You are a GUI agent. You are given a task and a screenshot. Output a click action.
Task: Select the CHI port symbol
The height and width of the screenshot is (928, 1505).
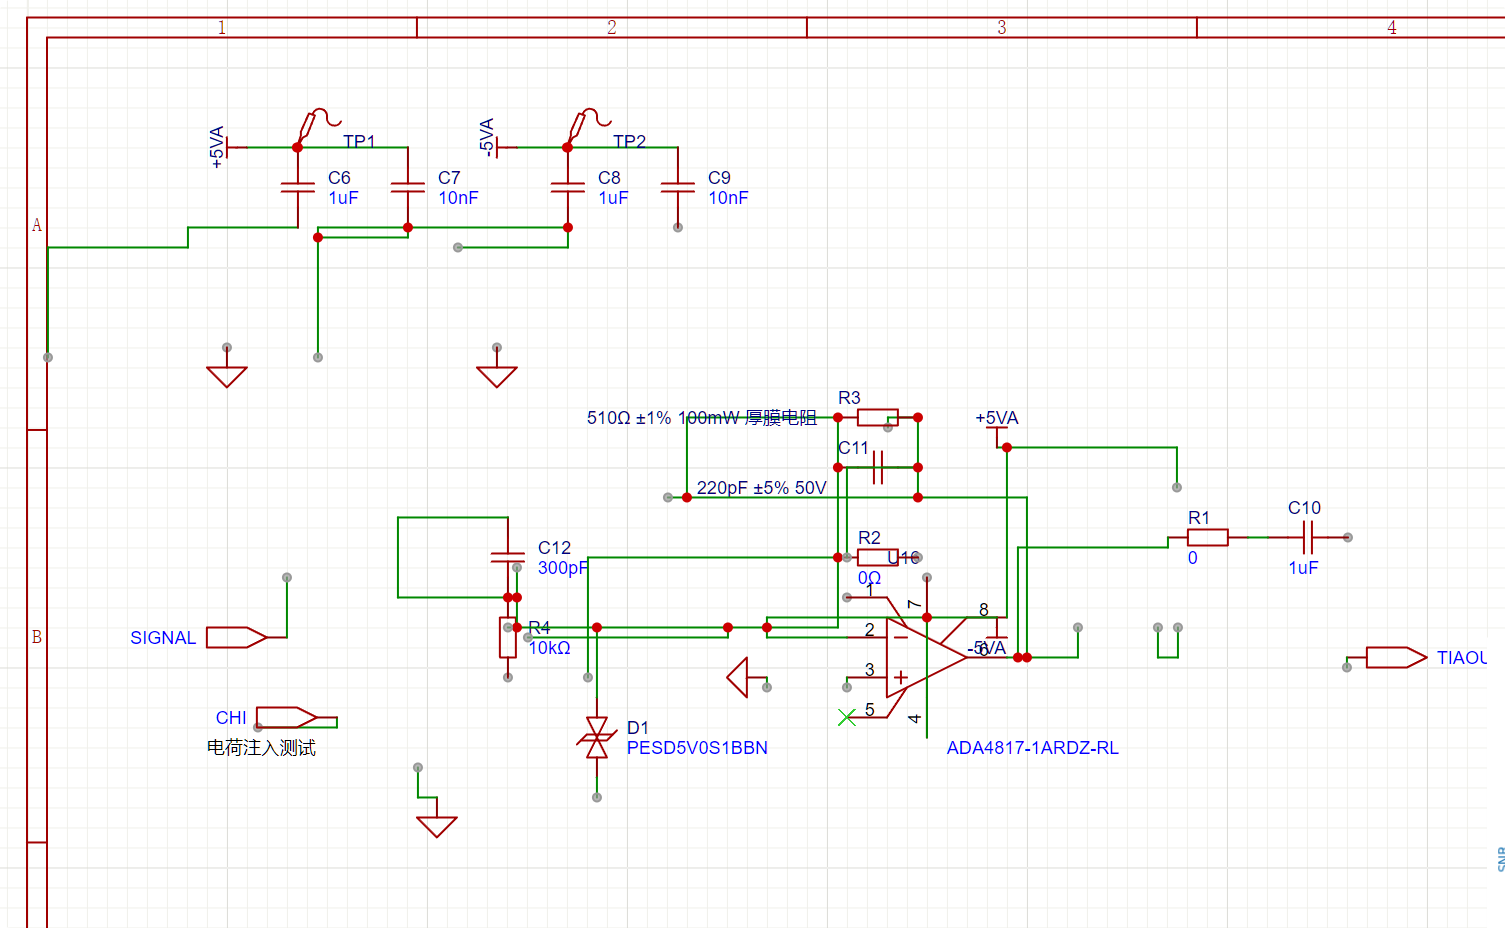(286, 717)
